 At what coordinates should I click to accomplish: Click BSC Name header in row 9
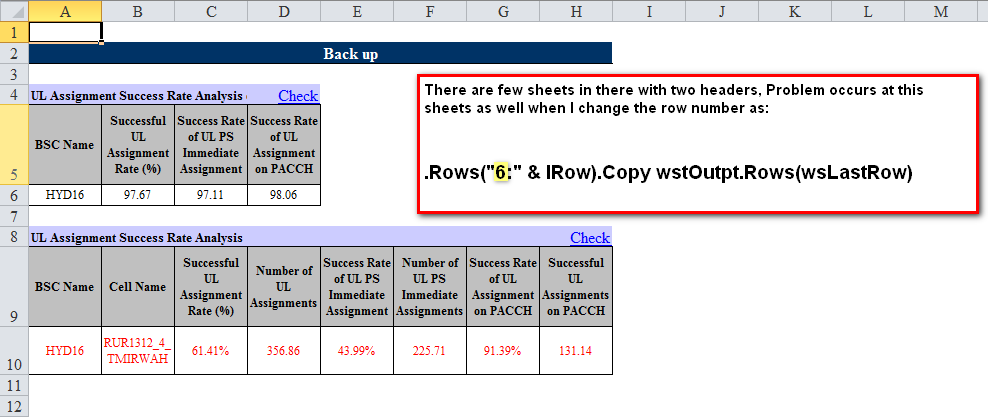(x=65, y=287)
